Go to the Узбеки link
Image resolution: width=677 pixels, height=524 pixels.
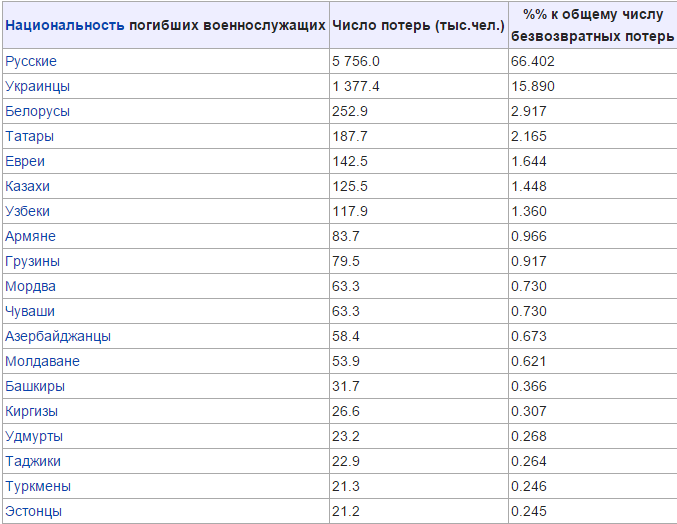28,211
